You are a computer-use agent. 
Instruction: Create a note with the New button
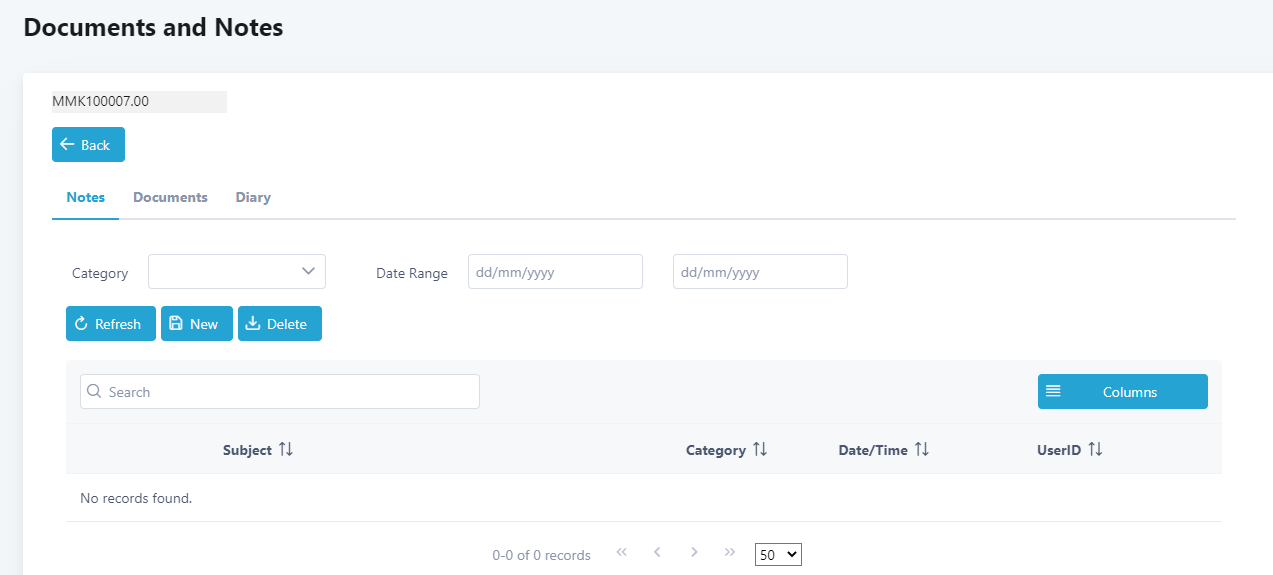196,324
